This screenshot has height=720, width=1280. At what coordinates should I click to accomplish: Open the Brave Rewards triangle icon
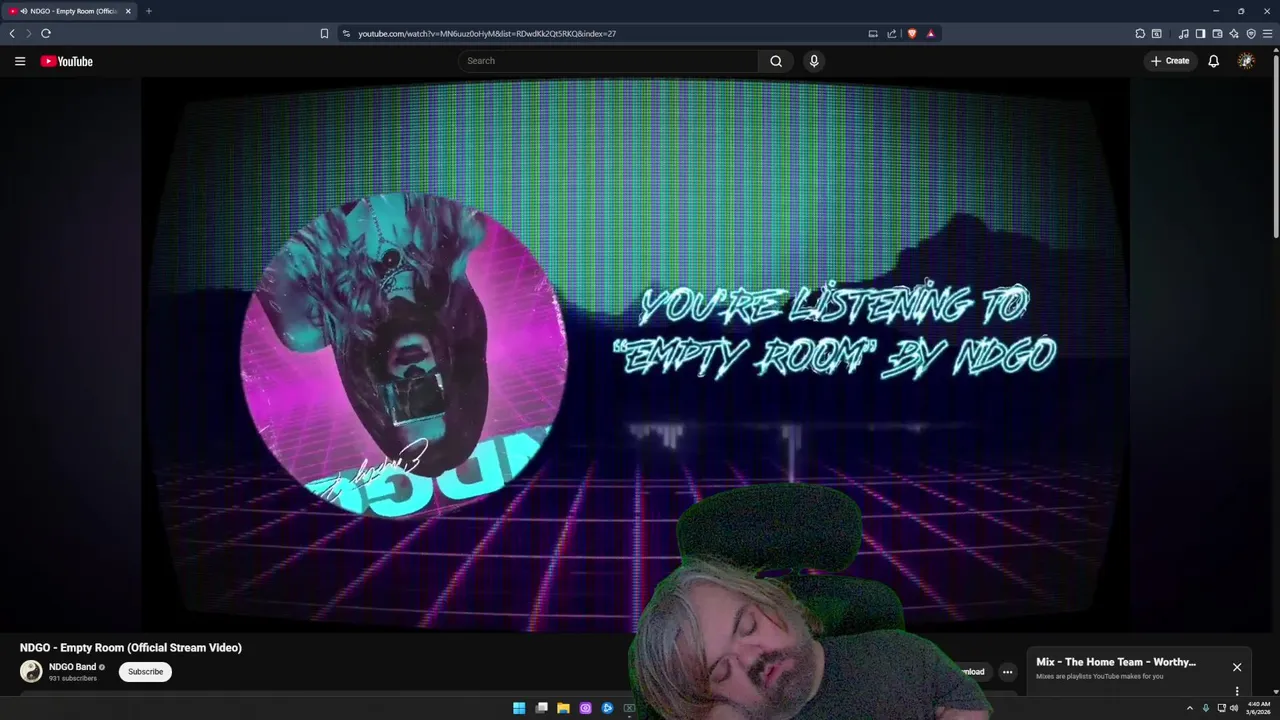click(930, 33)
